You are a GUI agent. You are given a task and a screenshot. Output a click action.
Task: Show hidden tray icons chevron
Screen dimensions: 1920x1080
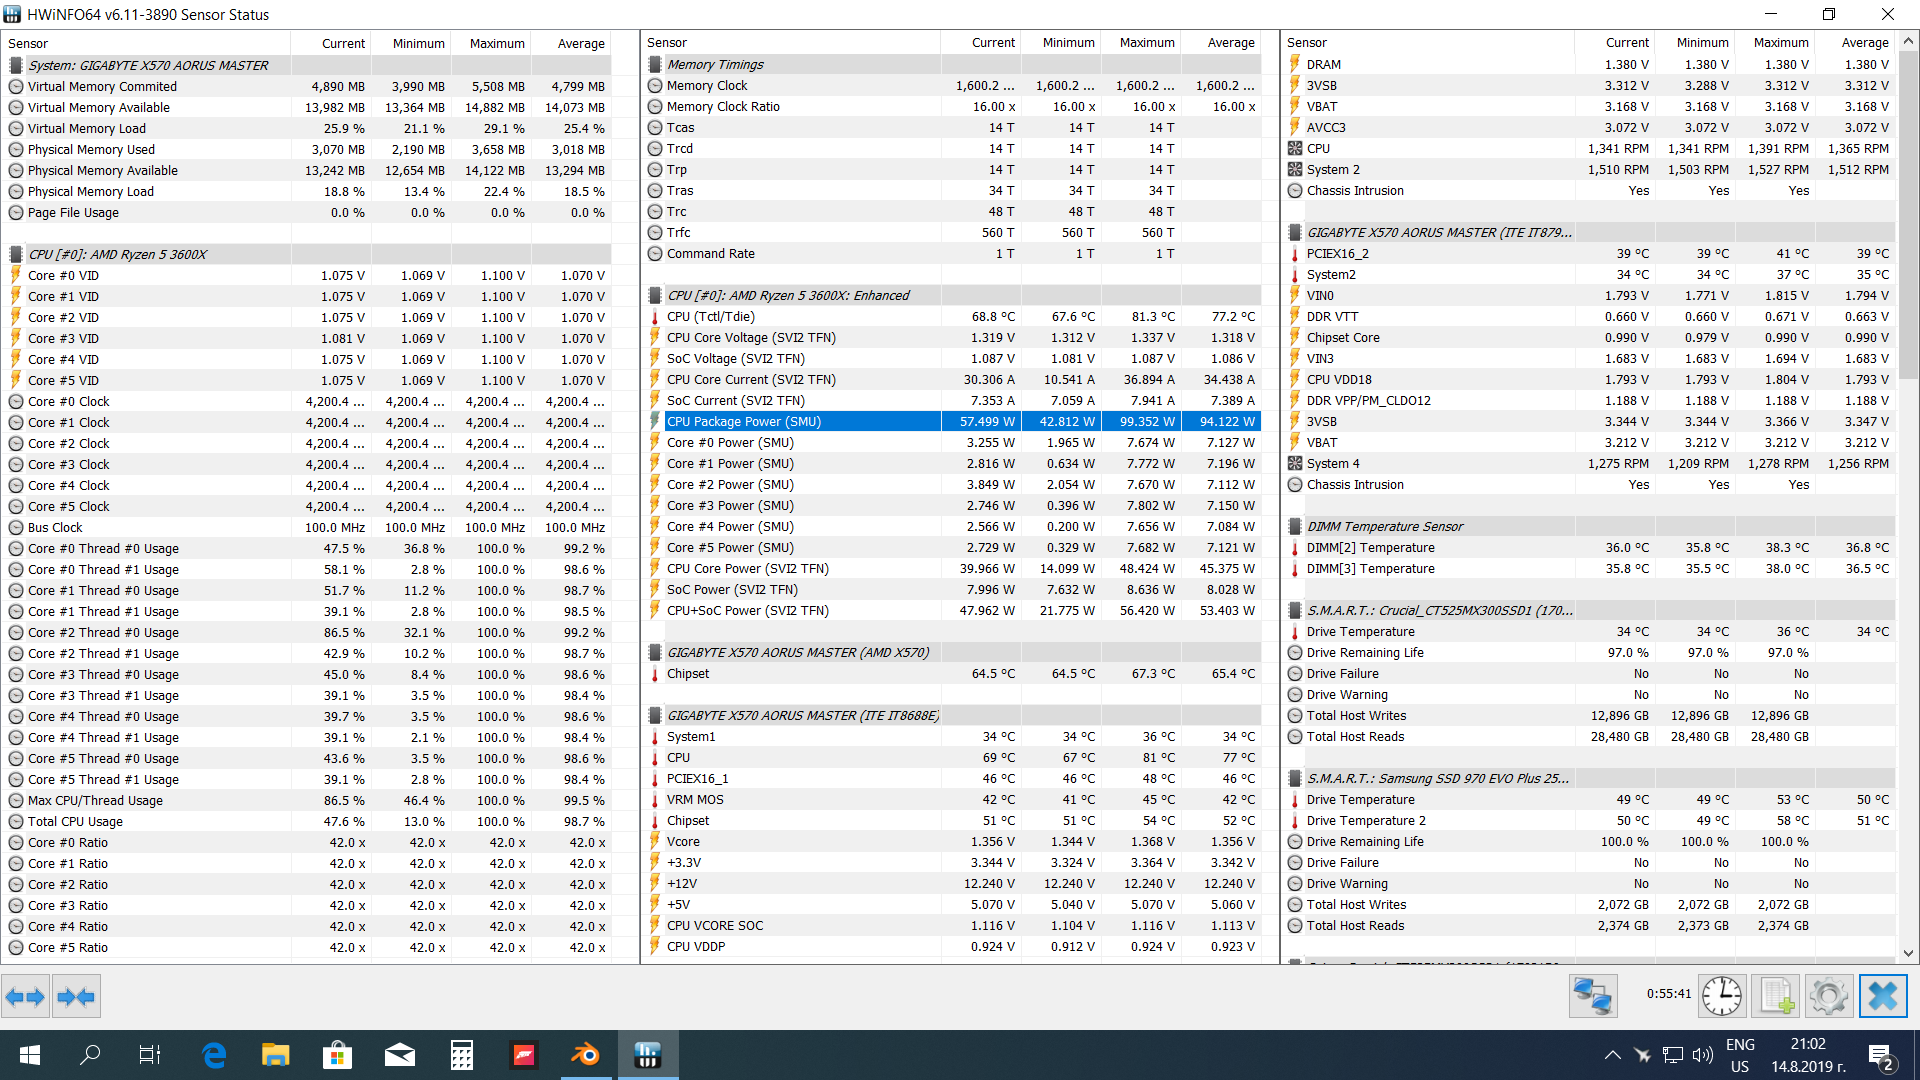click(x=1612, y=1055)
